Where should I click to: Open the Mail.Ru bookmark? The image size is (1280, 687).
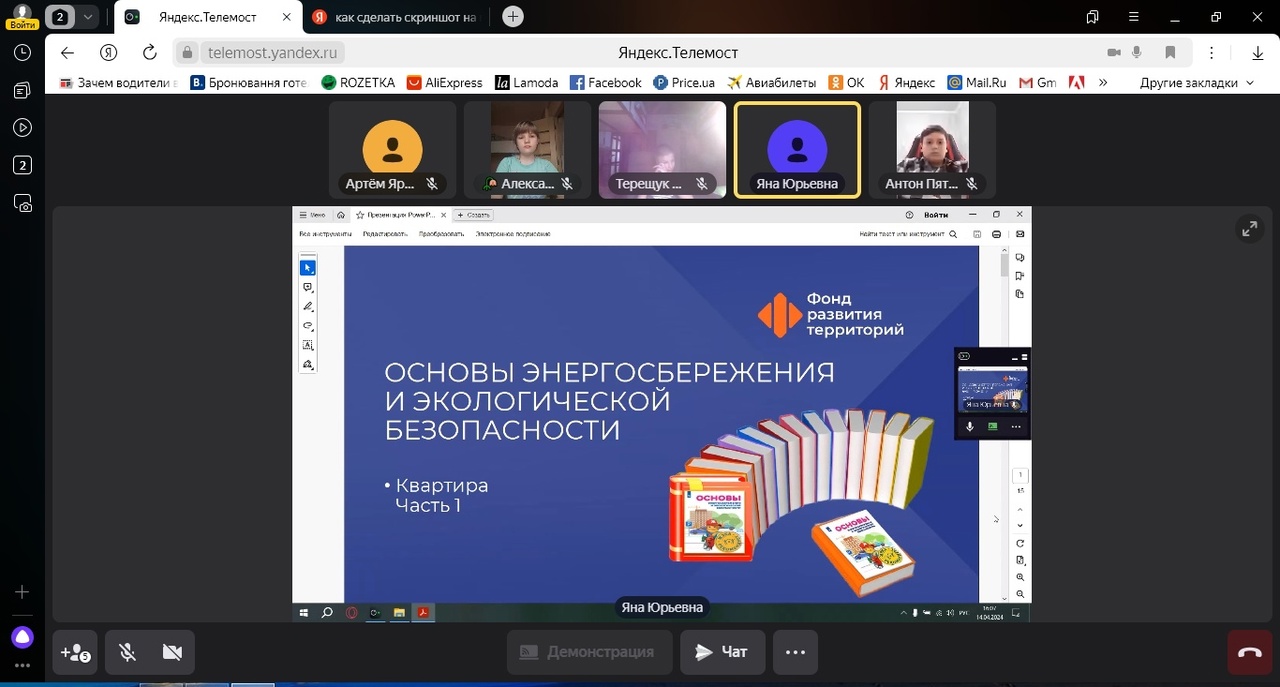[x=977, y=83]
